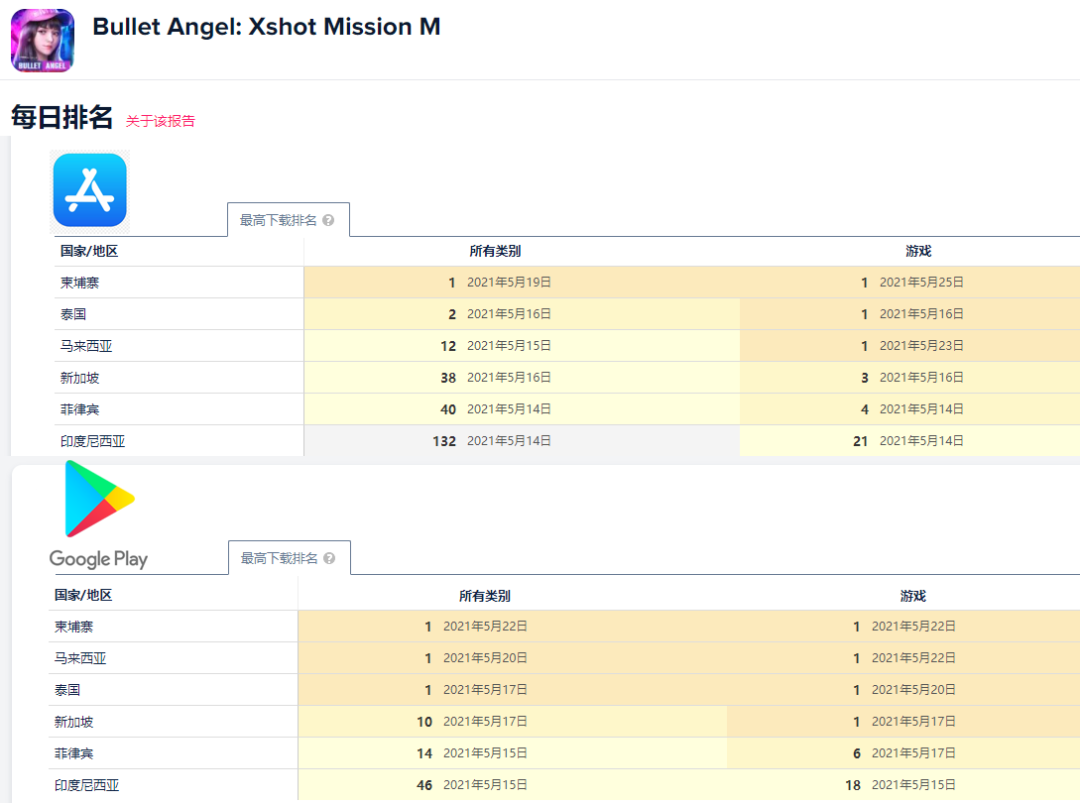Screen dimensions: 1080x803
Task: Click 国家/地区 header in Google Play table
Action: 83,595
